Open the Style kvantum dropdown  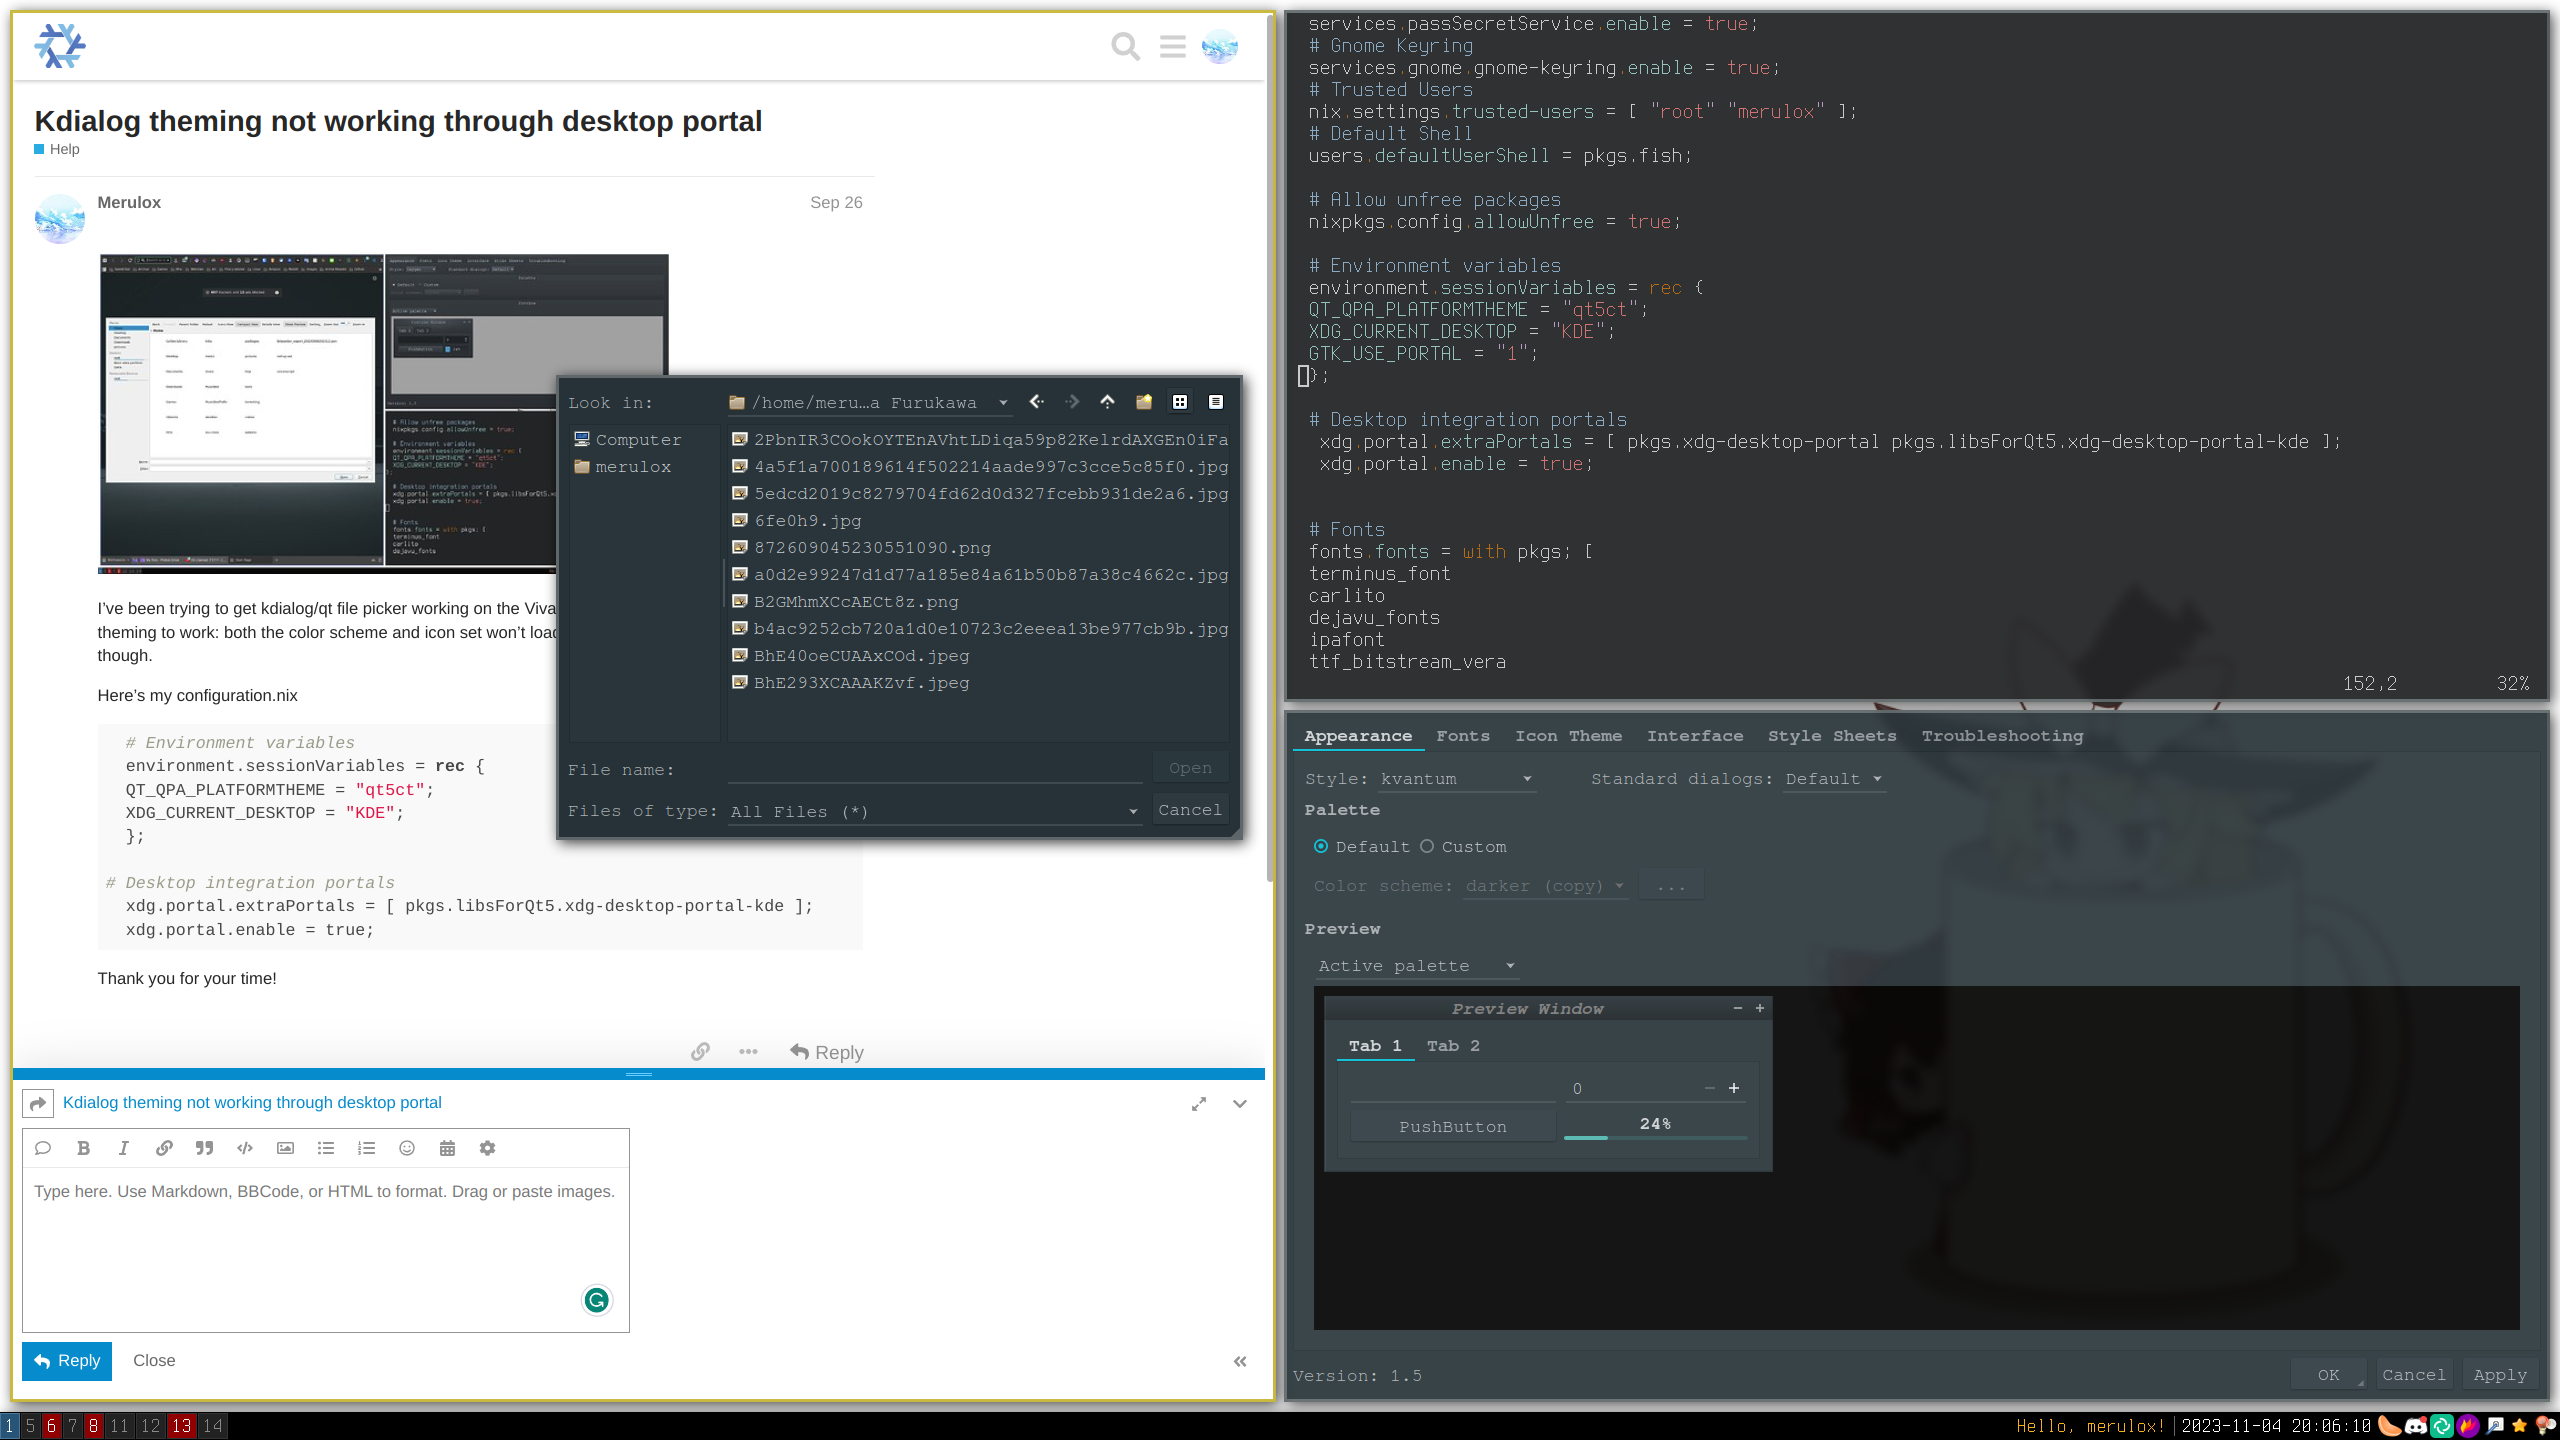[x=1456, y=779]
